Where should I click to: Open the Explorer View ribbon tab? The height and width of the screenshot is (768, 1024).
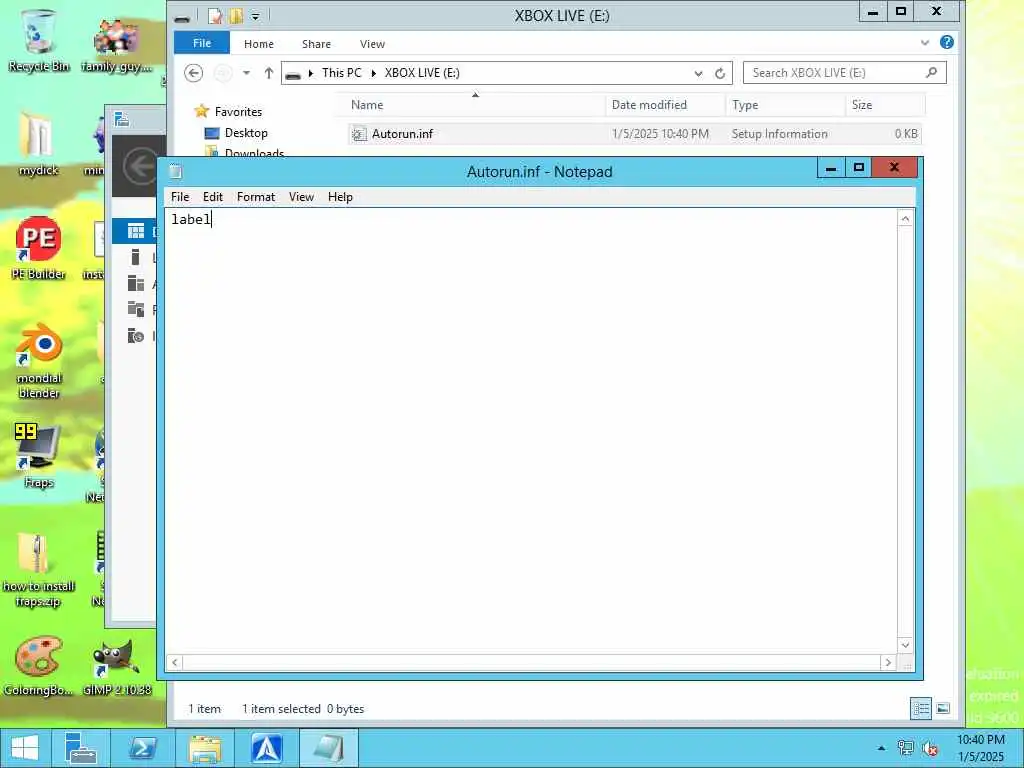(372, 44)
